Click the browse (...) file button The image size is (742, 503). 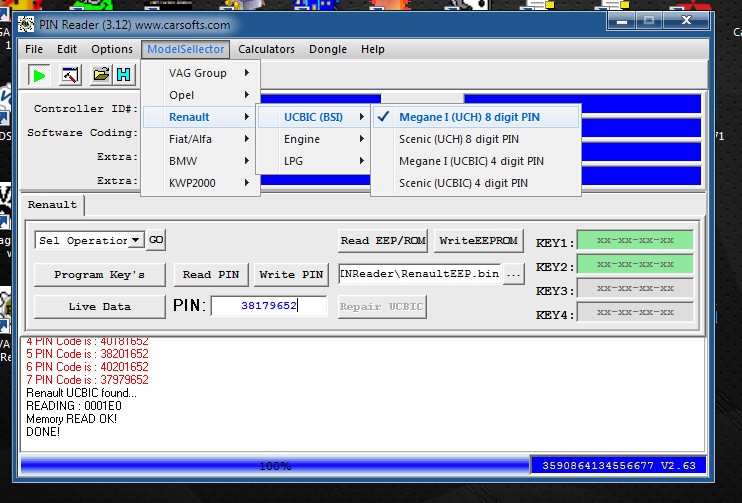pyautogui.click(x=513, y=274)
